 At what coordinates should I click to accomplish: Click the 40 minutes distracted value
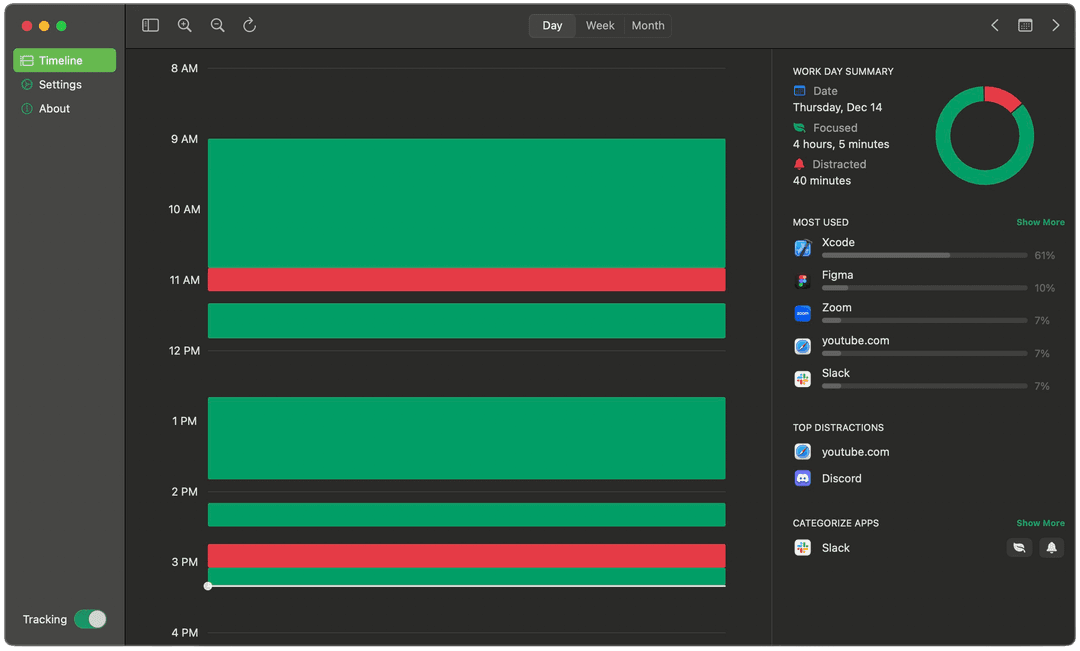(822, 180)
